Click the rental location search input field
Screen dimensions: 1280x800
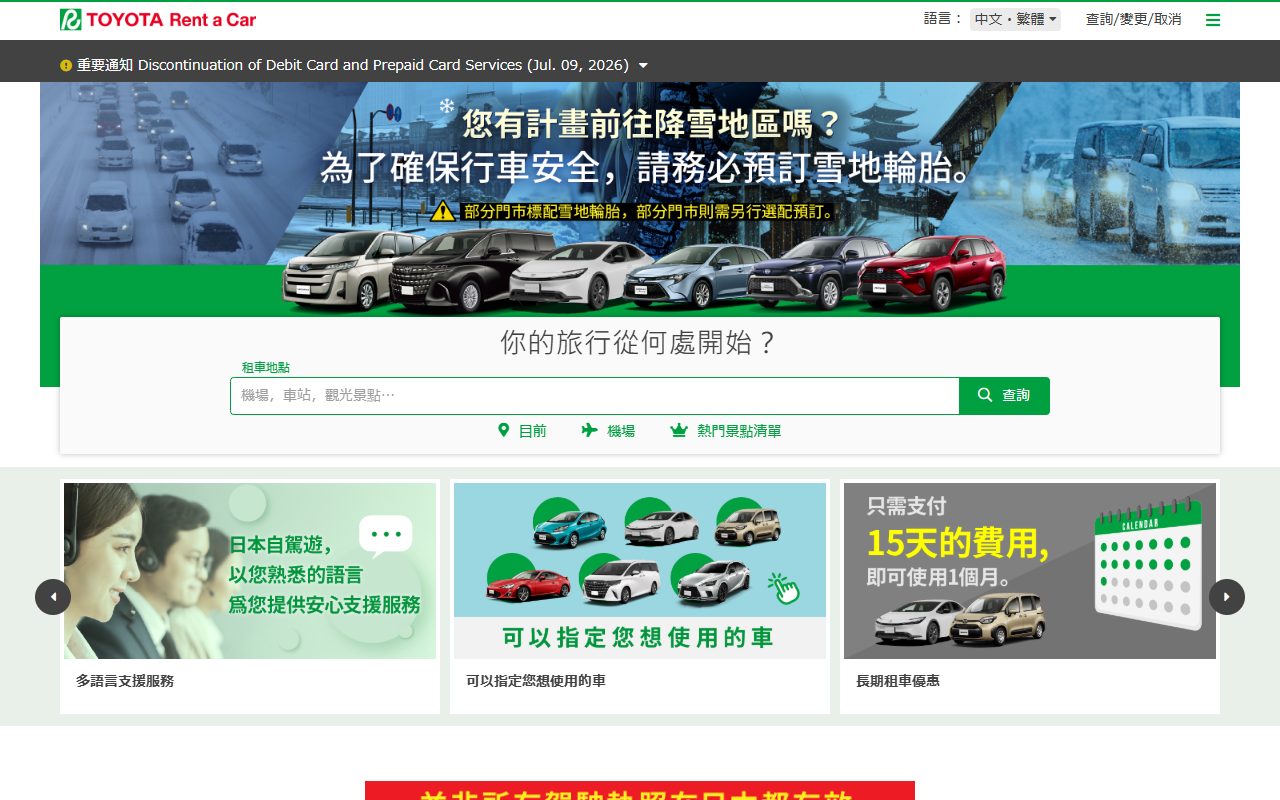pos(595,396)
